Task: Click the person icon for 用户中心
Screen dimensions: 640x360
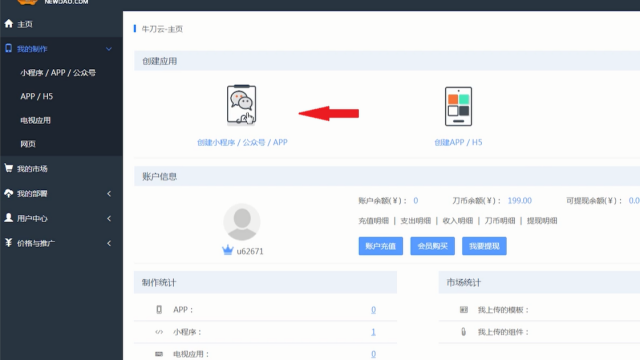Action: pos(9,218)
